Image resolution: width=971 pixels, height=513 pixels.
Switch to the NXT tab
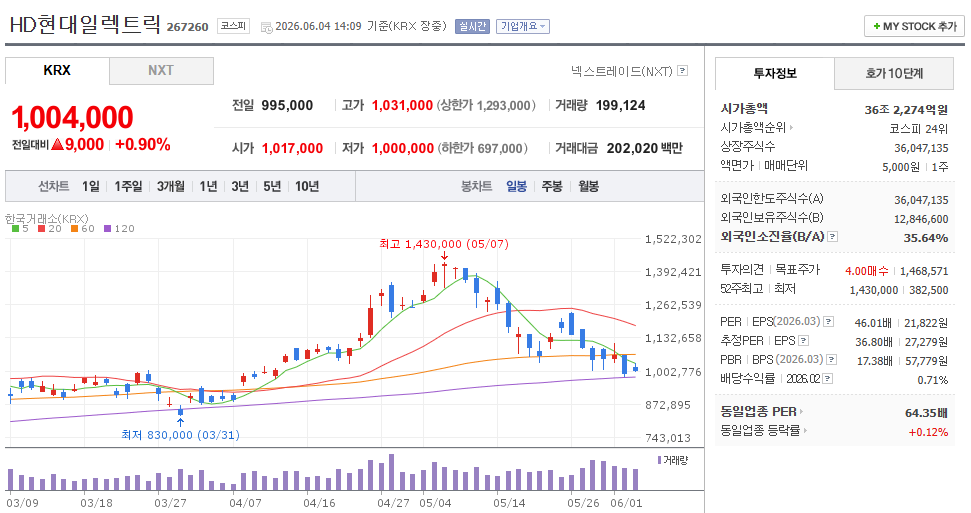point(161,71)
